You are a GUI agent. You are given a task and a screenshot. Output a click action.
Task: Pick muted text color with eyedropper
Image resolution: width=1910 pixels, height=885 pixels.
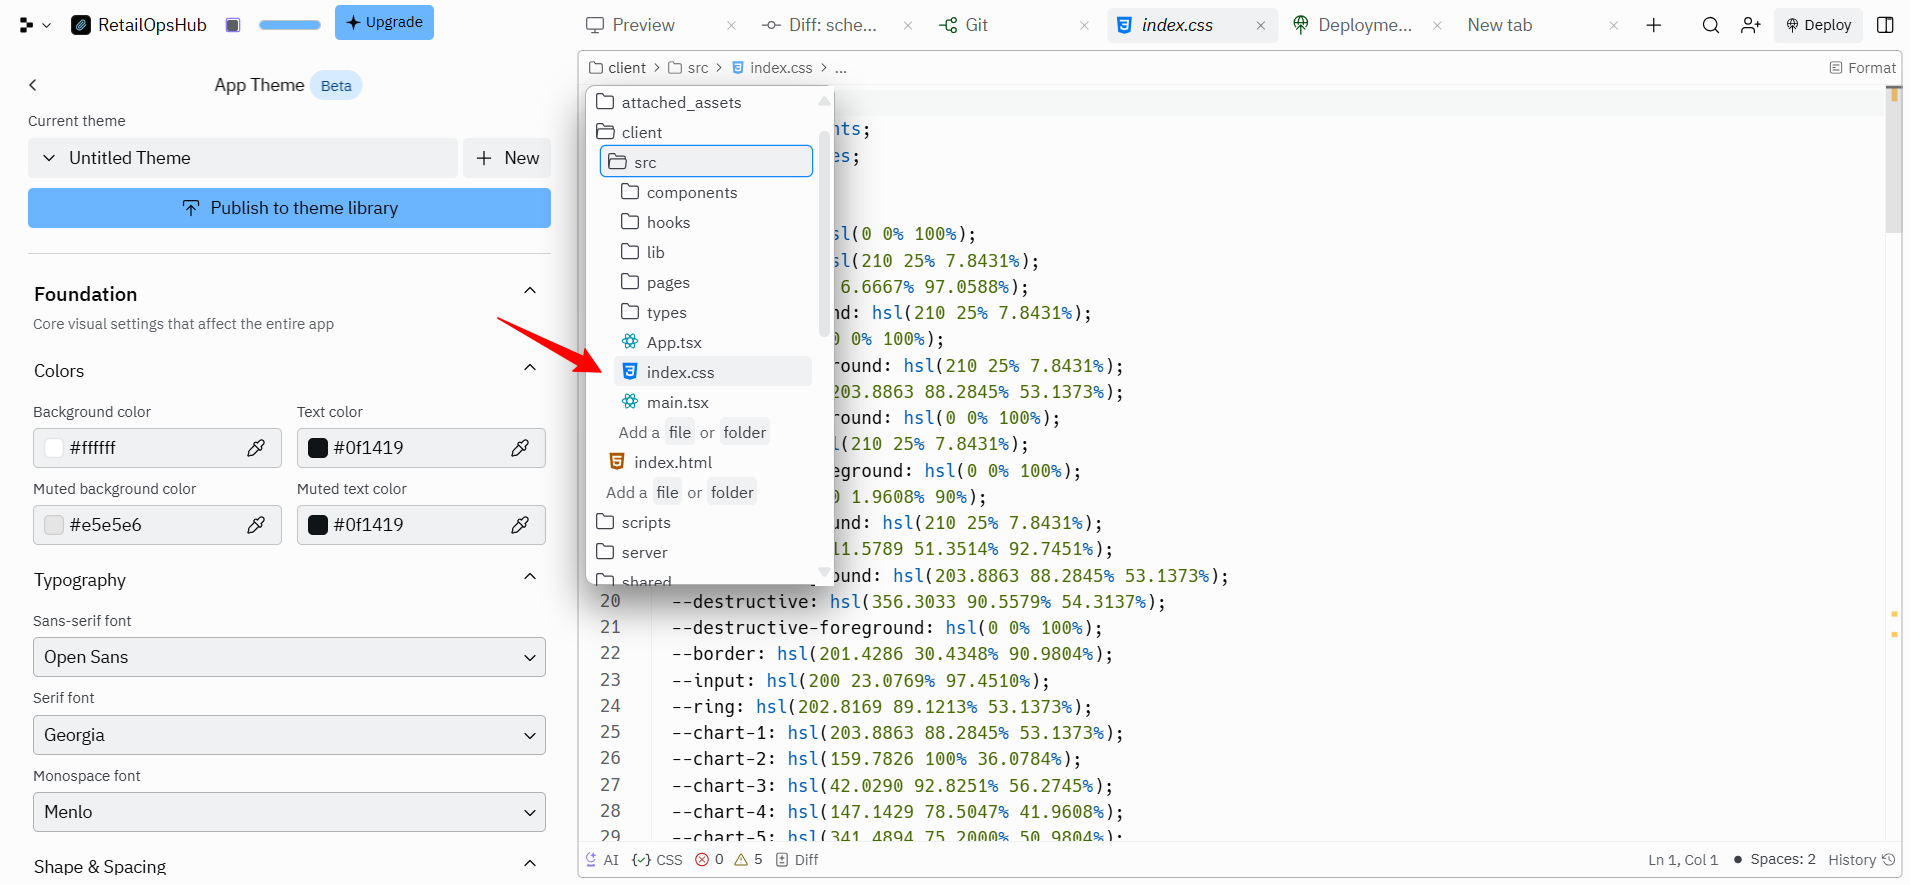click(x=520, y=525)
